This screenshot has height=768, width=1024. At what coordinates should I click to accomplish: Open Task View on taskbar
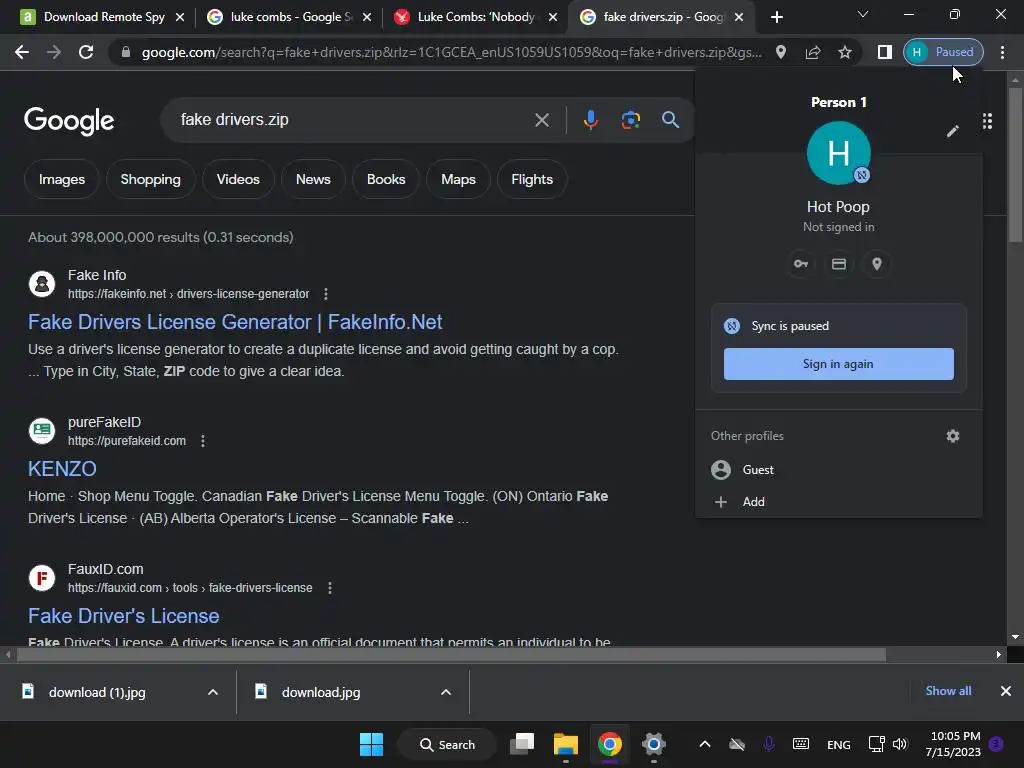522,744
